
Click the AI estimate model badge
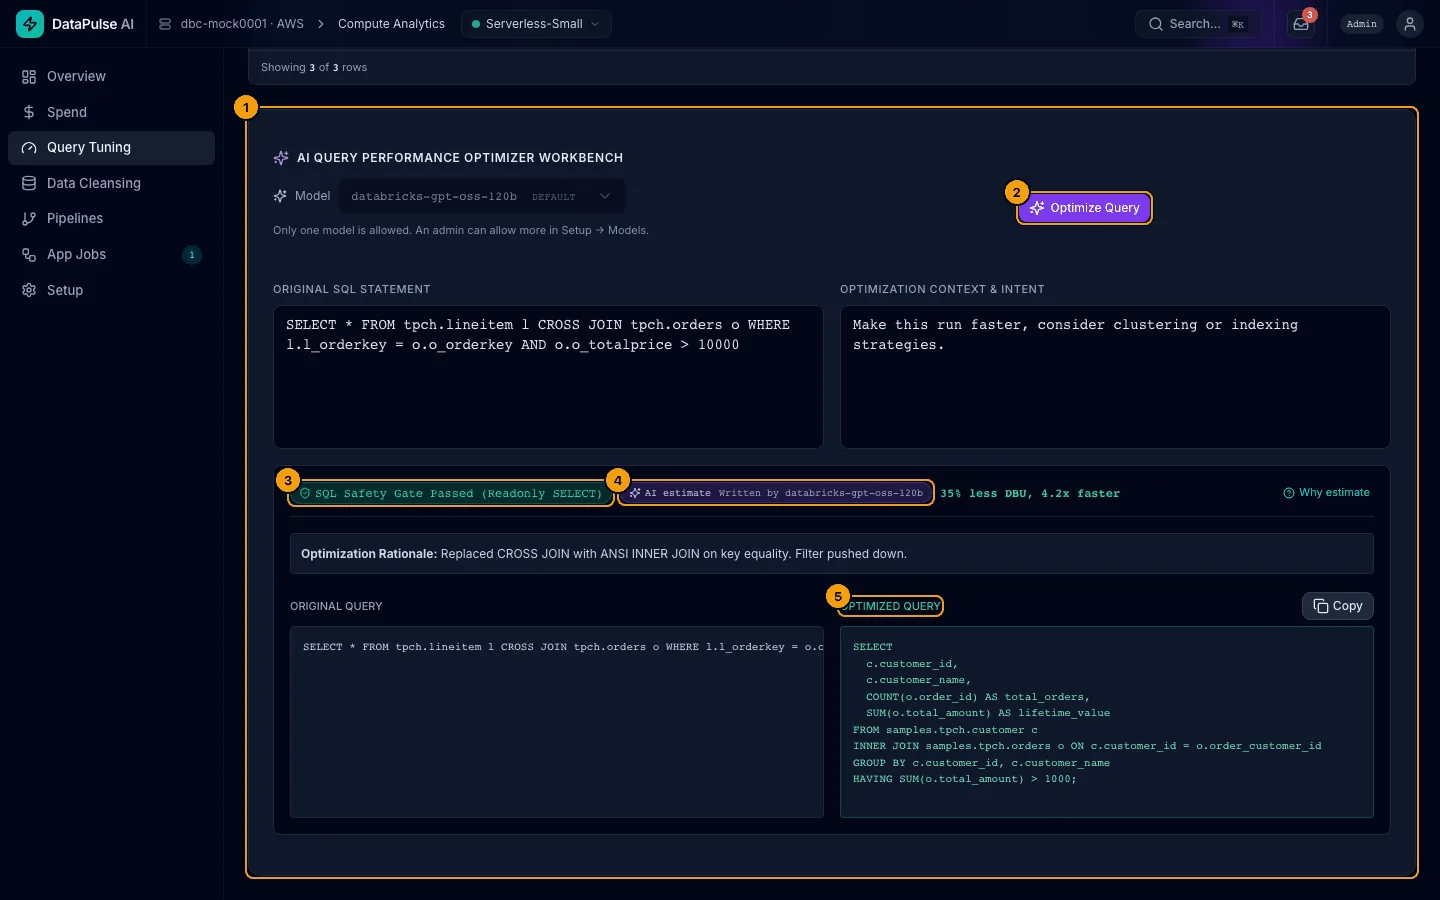click(x=776, y=493)
